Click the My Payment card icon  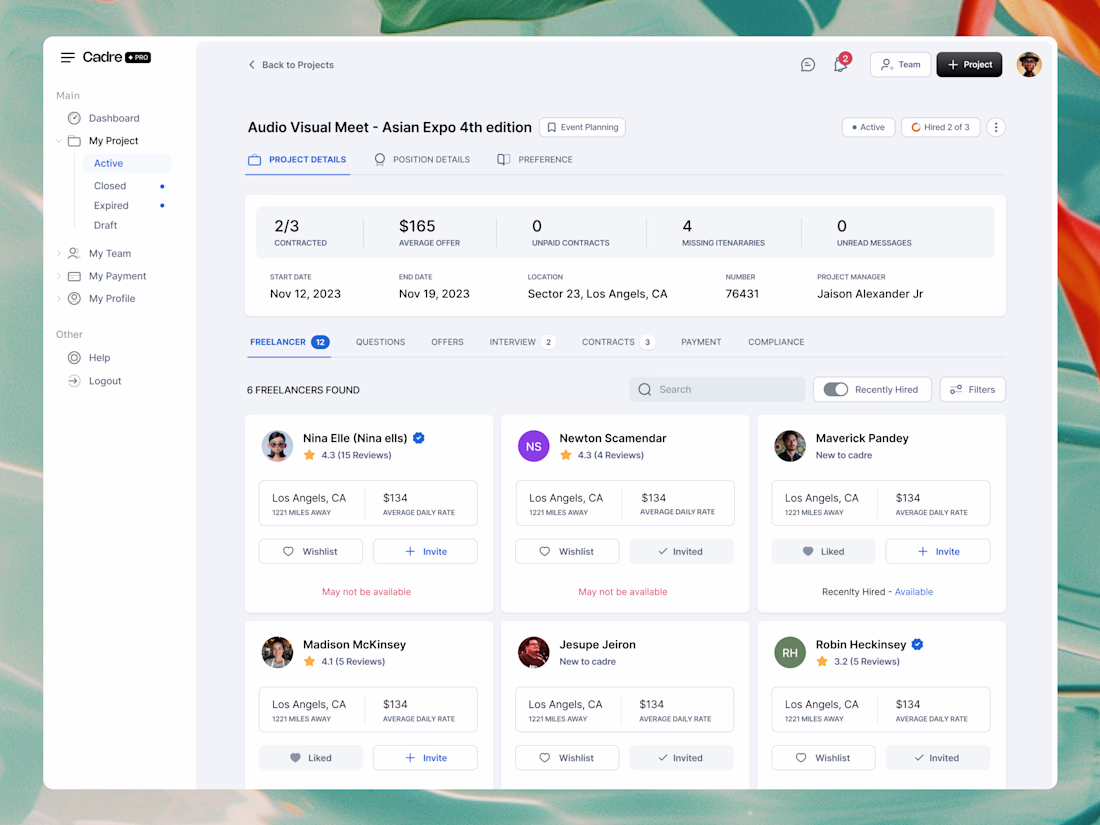coord(74,276)
